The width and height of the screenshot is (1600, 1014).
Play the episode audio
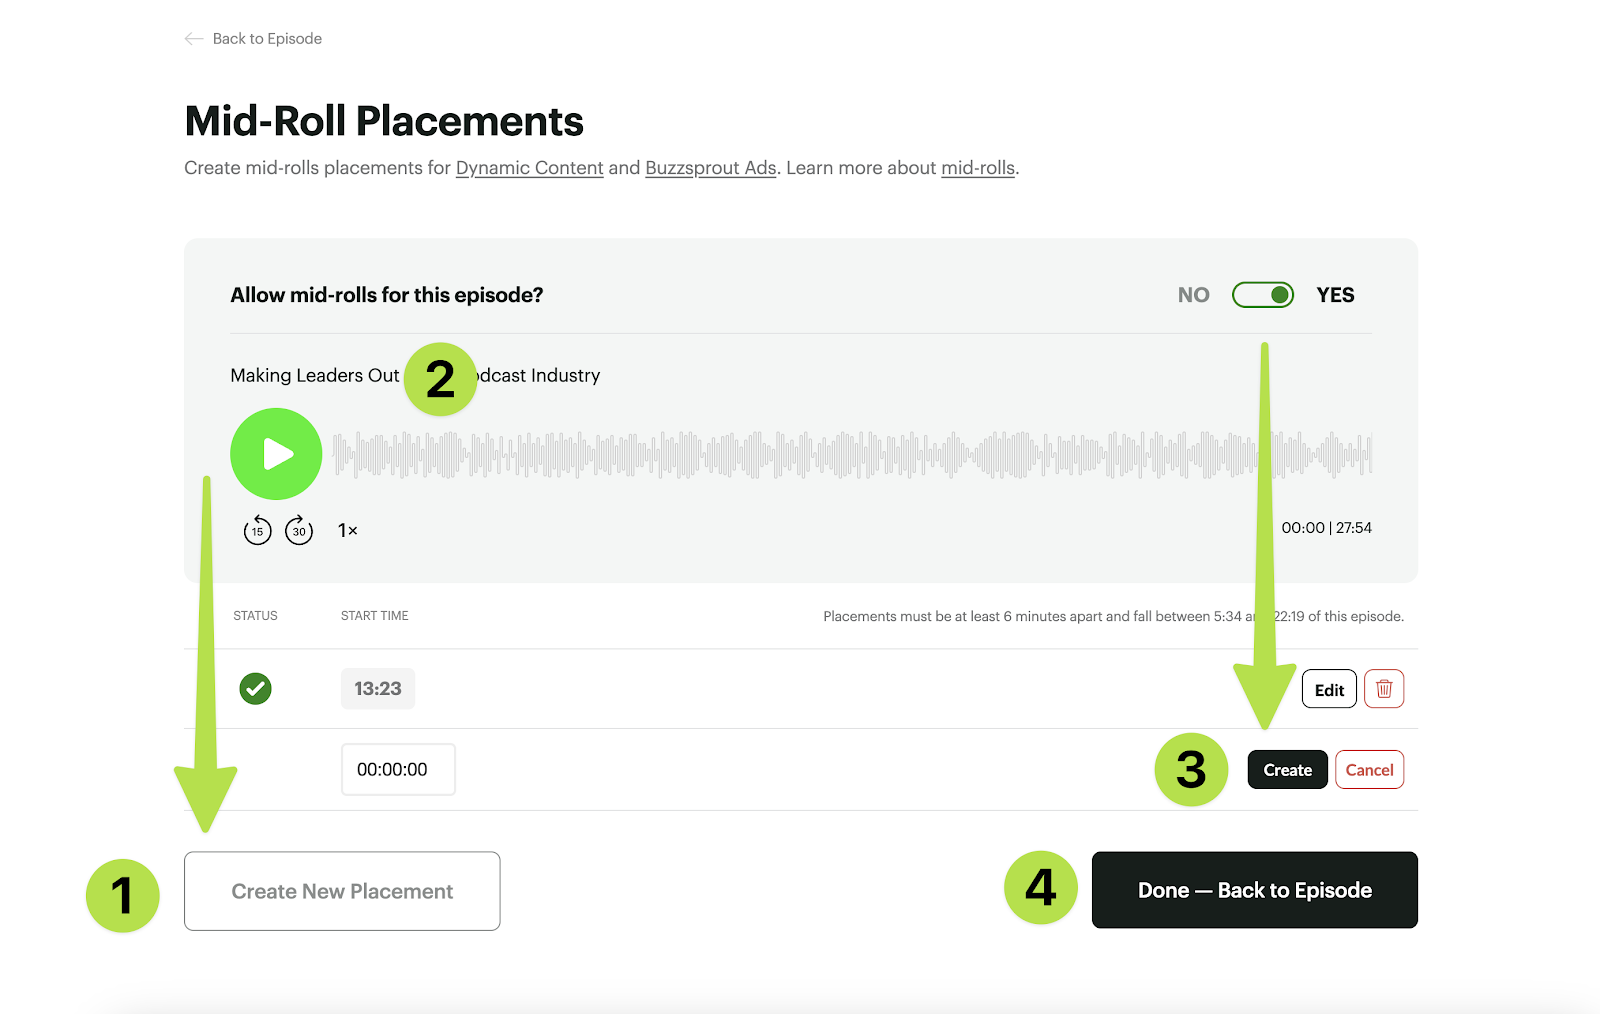276,454
